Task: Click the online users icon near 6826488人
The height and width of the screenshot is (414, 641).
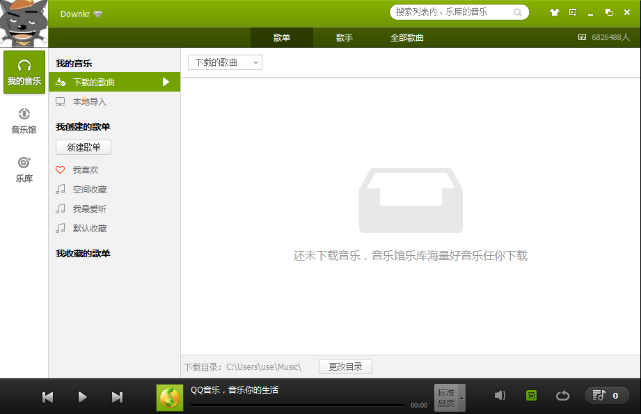Action: (x=582, y=37)
